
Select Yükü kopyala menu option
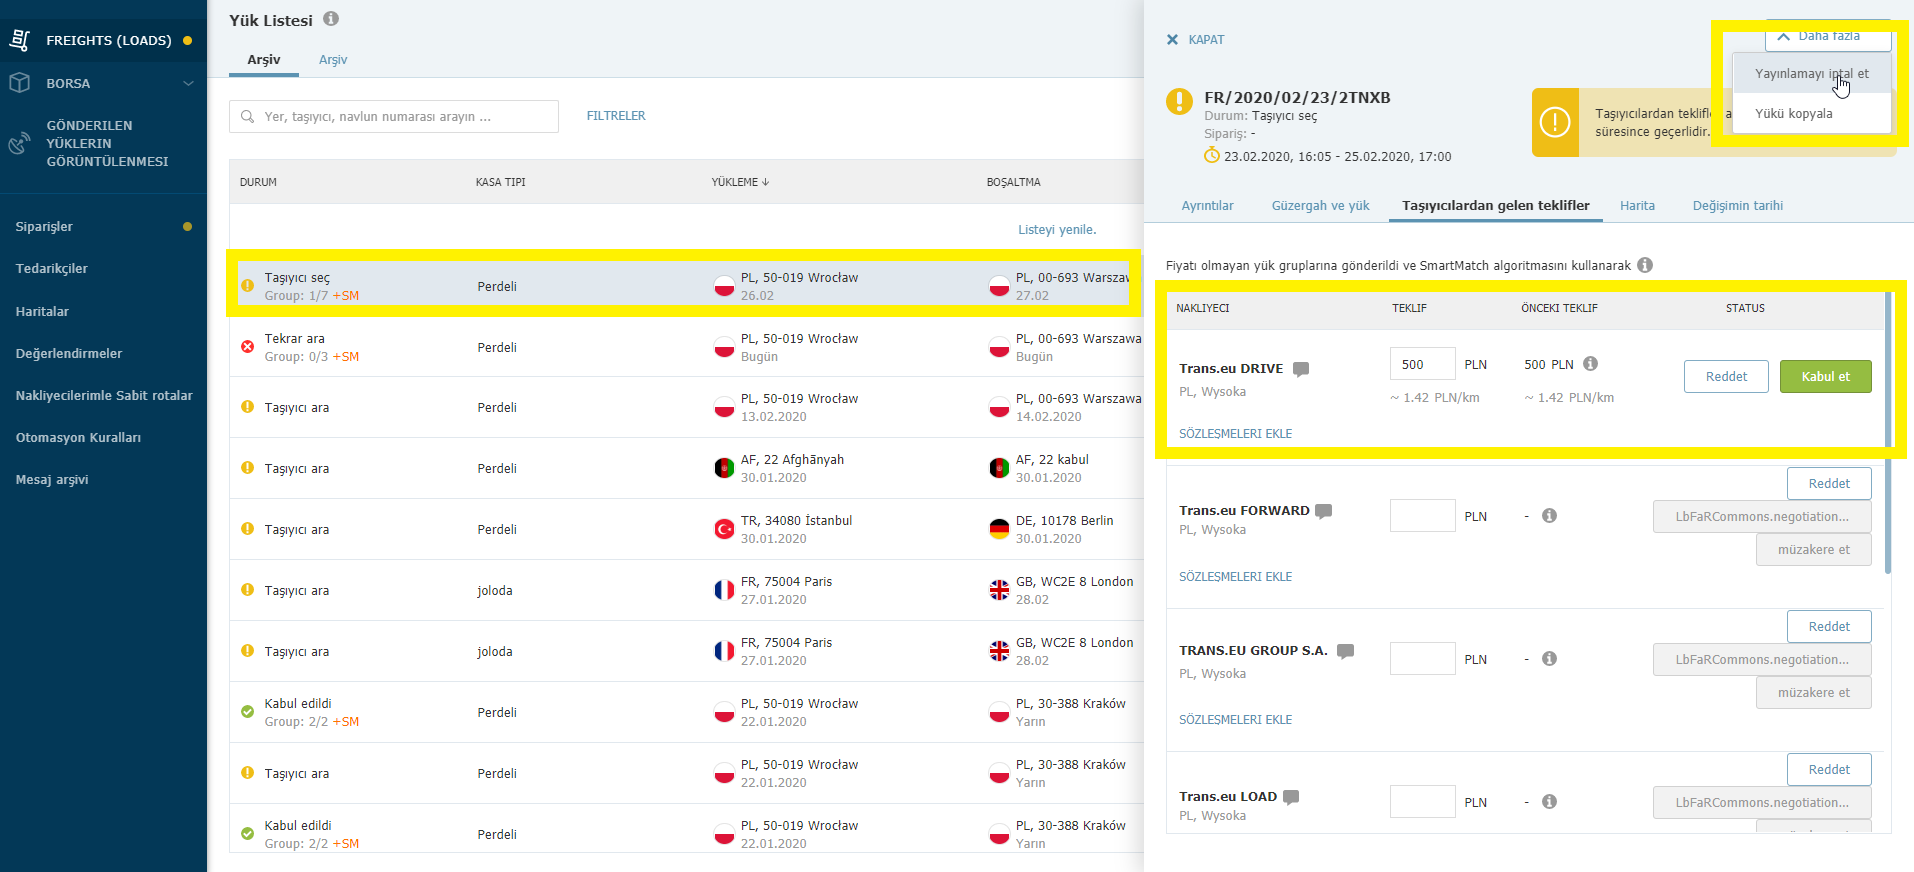[x=1811, y=113]
